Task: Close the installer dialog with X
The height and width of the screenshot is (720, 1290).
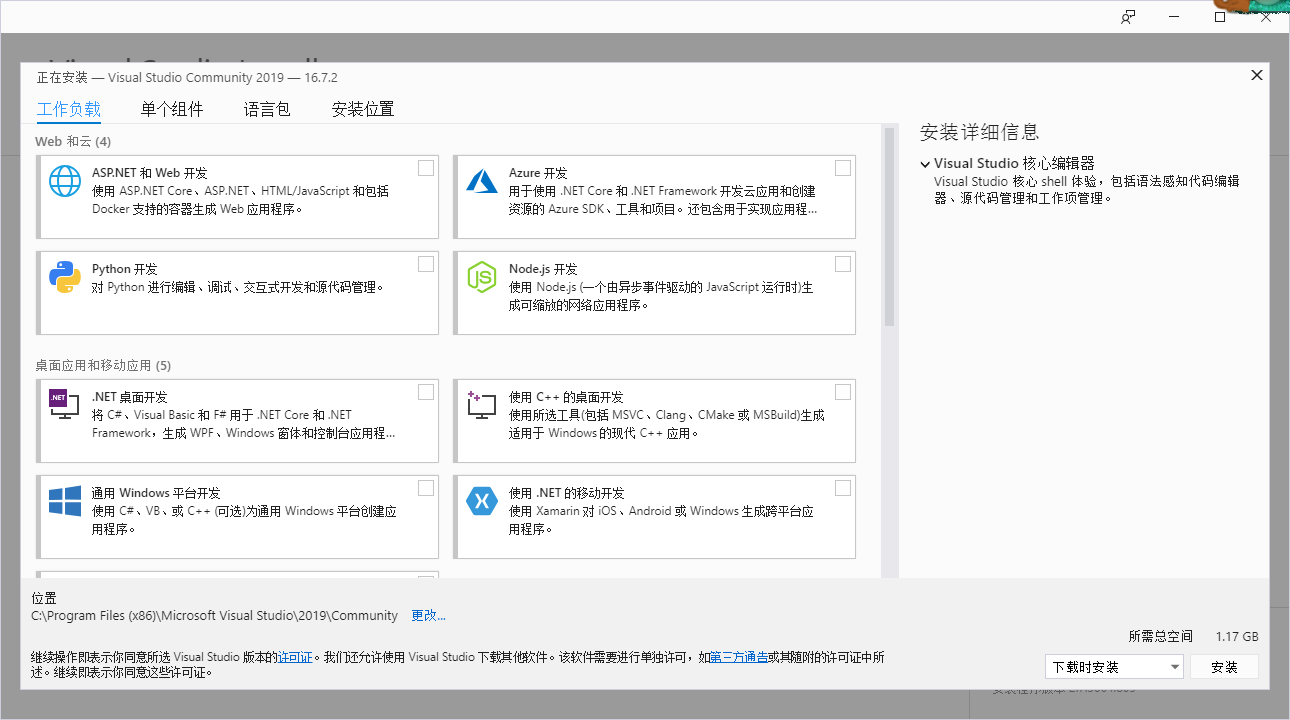Action: [x=1257, y=75]
